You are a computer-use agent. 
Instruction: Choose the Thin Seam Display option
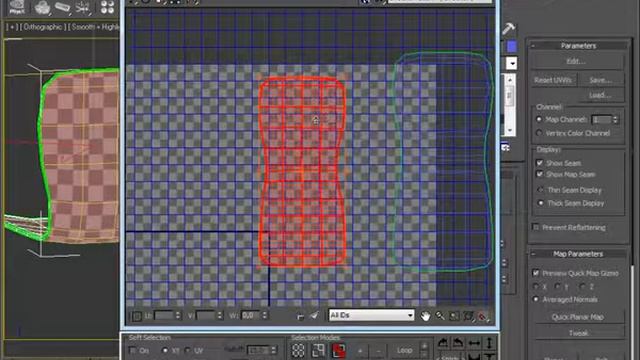pyautogui.click(x=541, y=190)
